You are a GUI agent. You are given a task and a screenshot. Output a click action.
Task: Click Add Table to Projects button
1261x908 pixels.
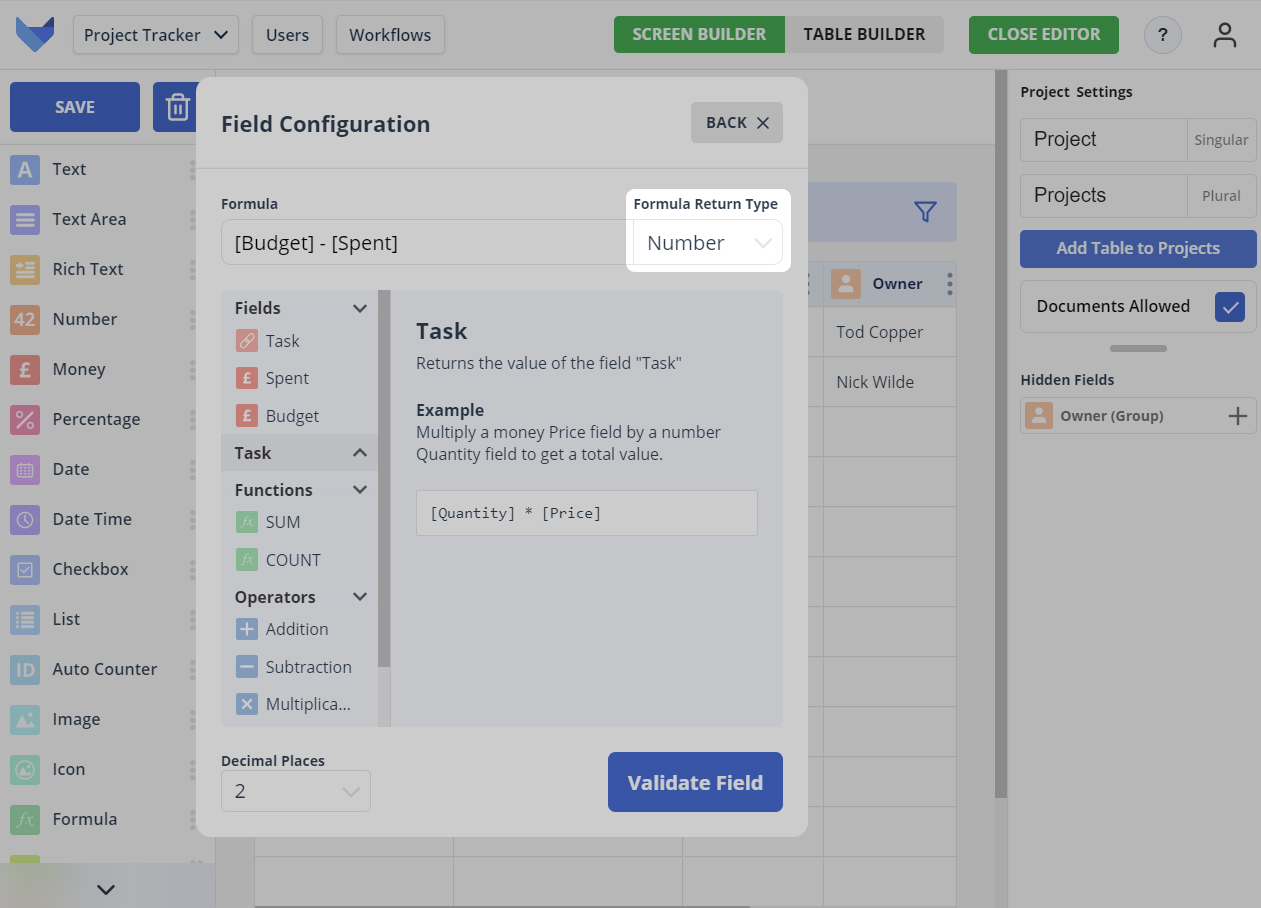tap(1138, 248)
